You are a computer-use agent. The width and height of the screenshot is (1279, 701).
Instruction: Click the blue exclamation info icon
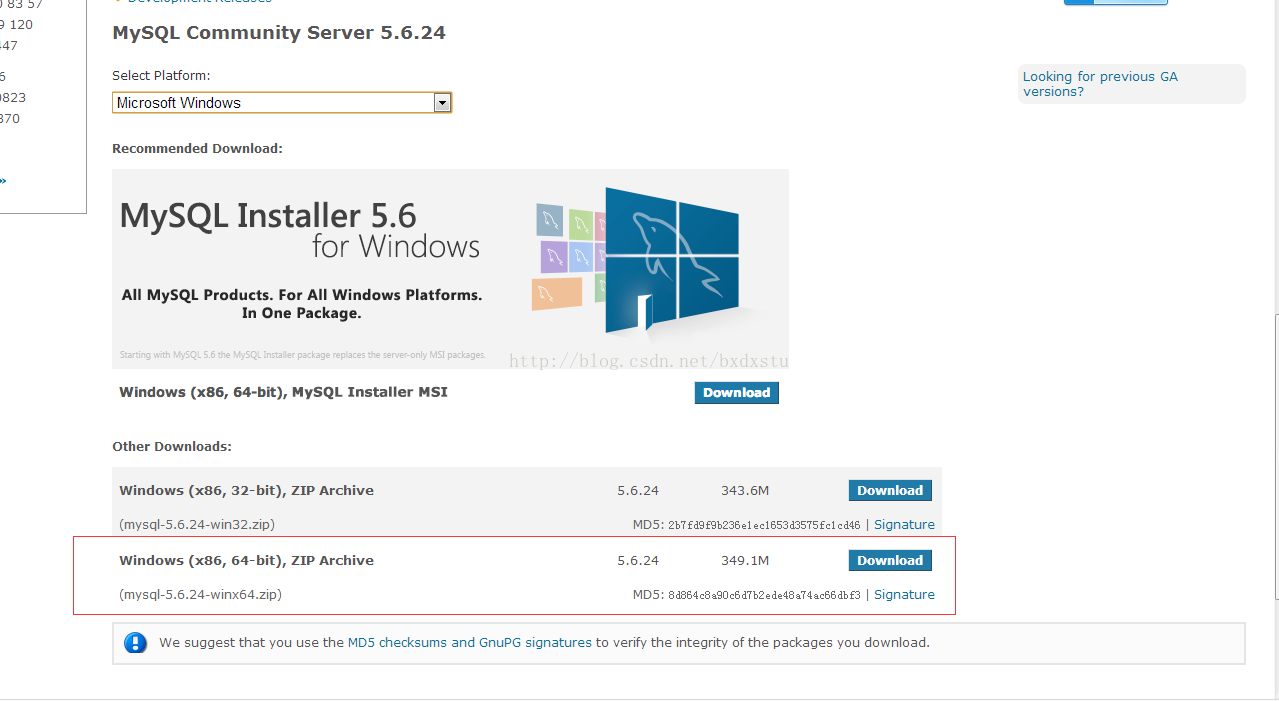pyautogui.click(x=136, y=643)
